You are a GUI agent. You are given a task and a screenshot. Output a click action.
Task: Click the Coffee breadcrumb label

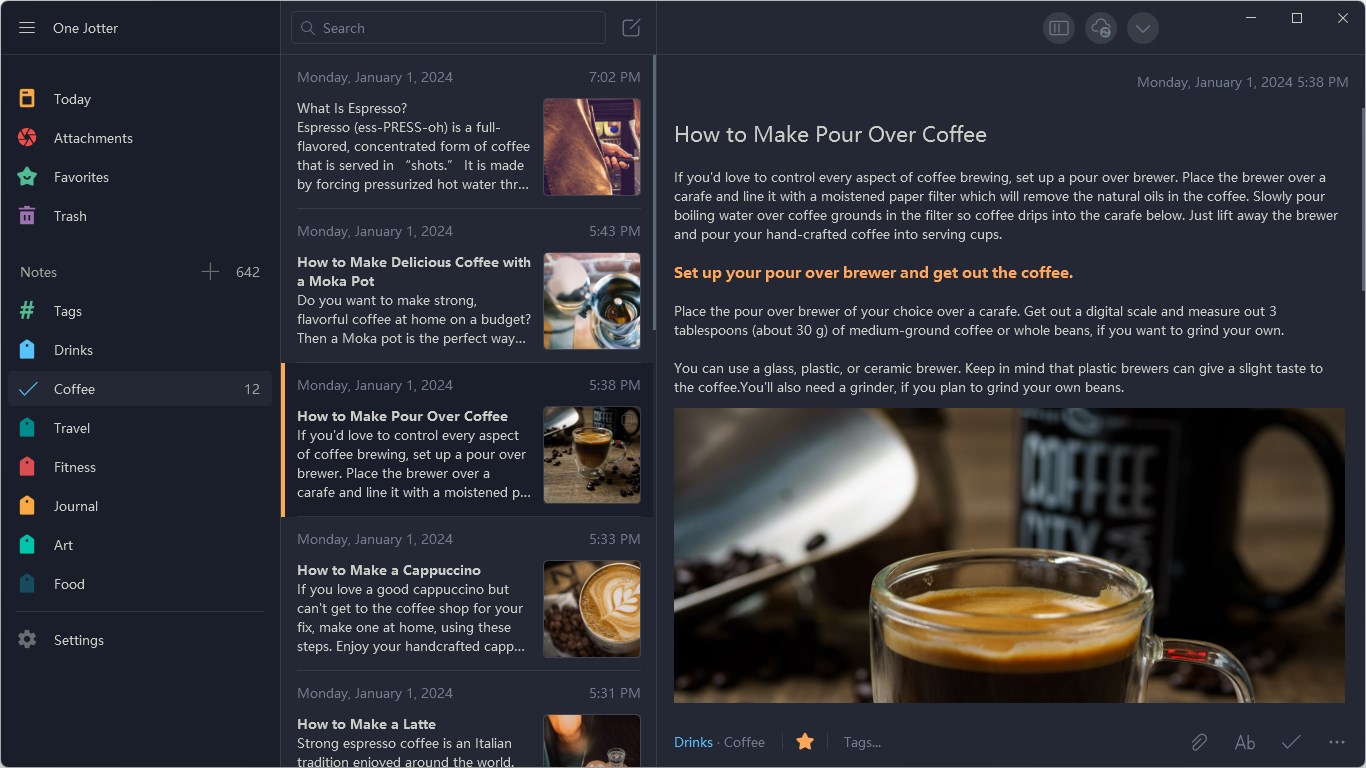click(x=744, y=742)
